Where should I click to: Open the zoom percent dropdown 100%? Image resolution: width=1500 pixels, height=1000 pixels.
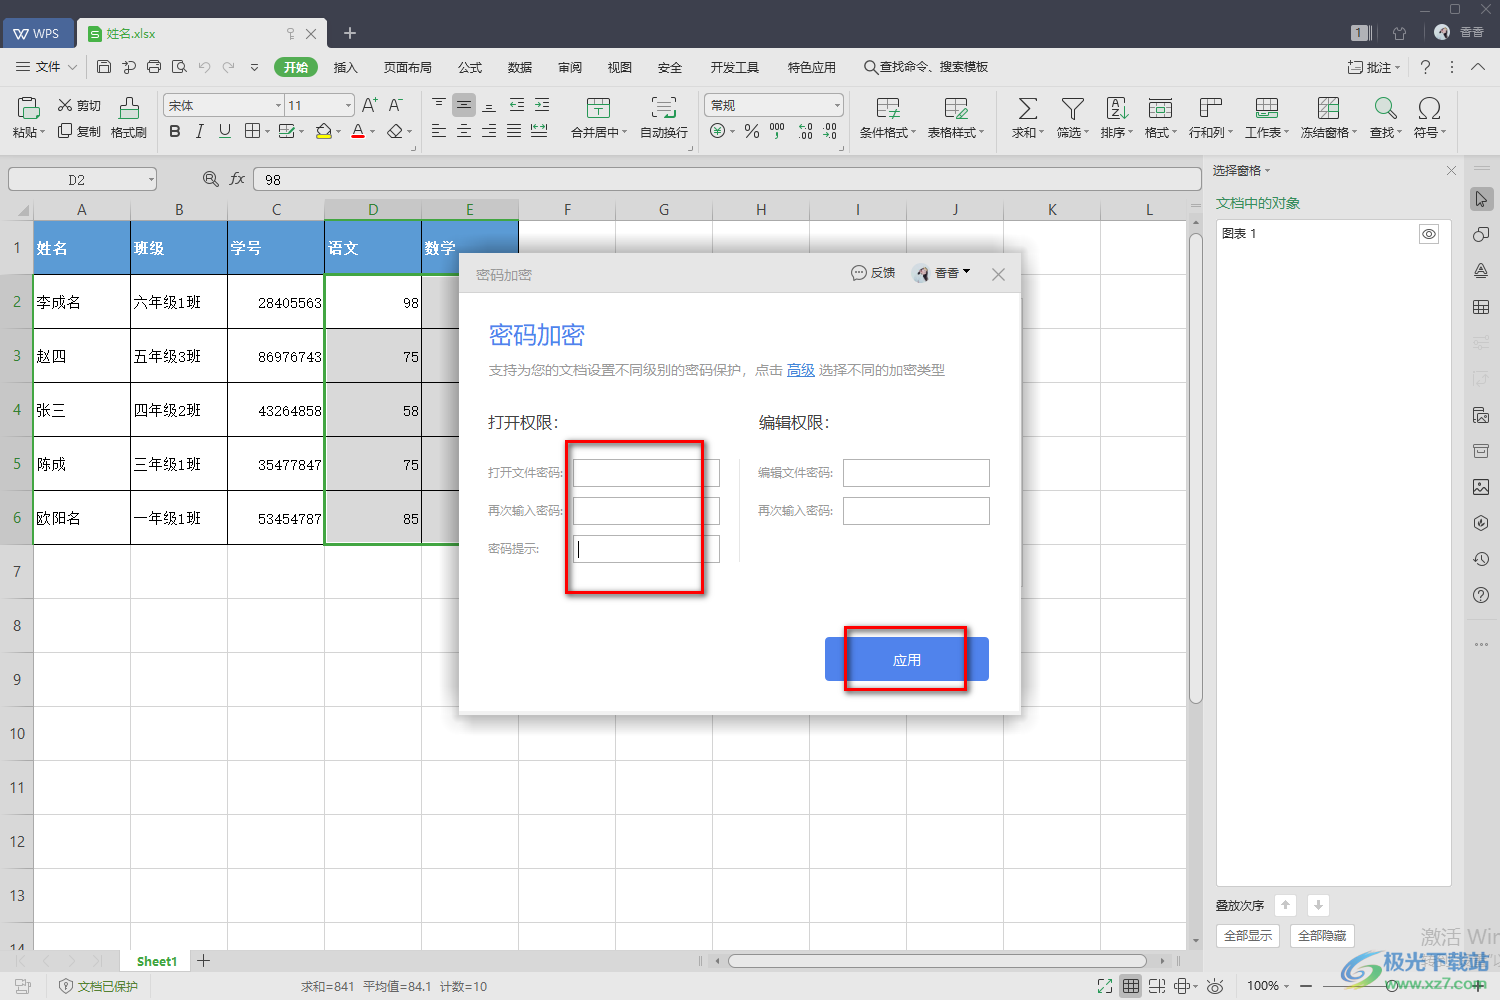pos(1267,986)
